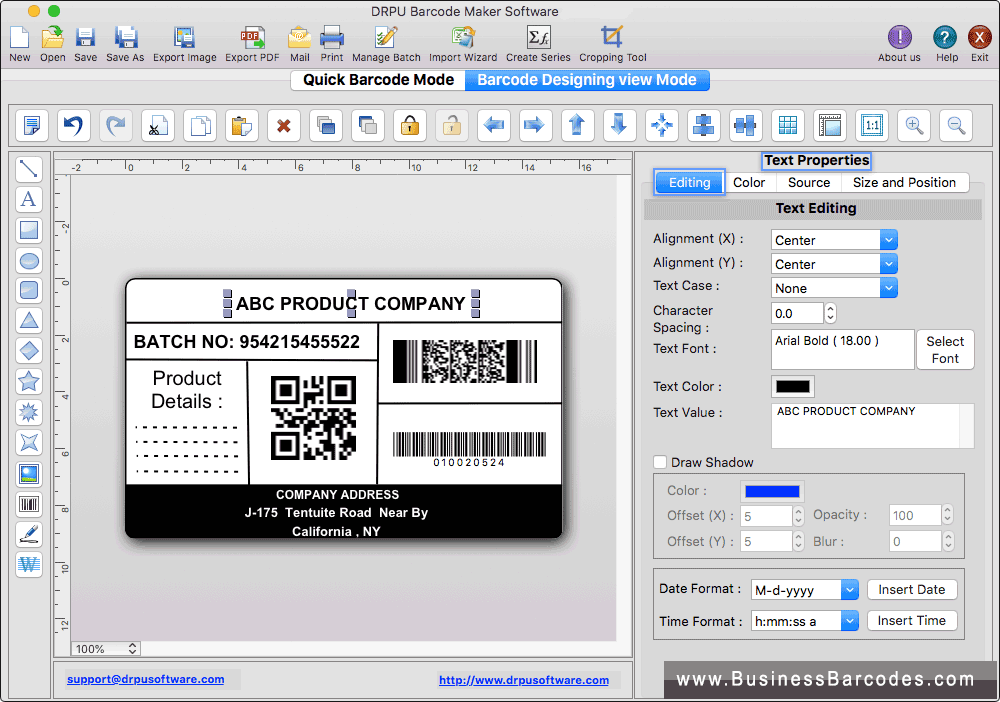Click the Save As icon
The width and height of the screenshot is (1000, 702).
pos(126,38)
